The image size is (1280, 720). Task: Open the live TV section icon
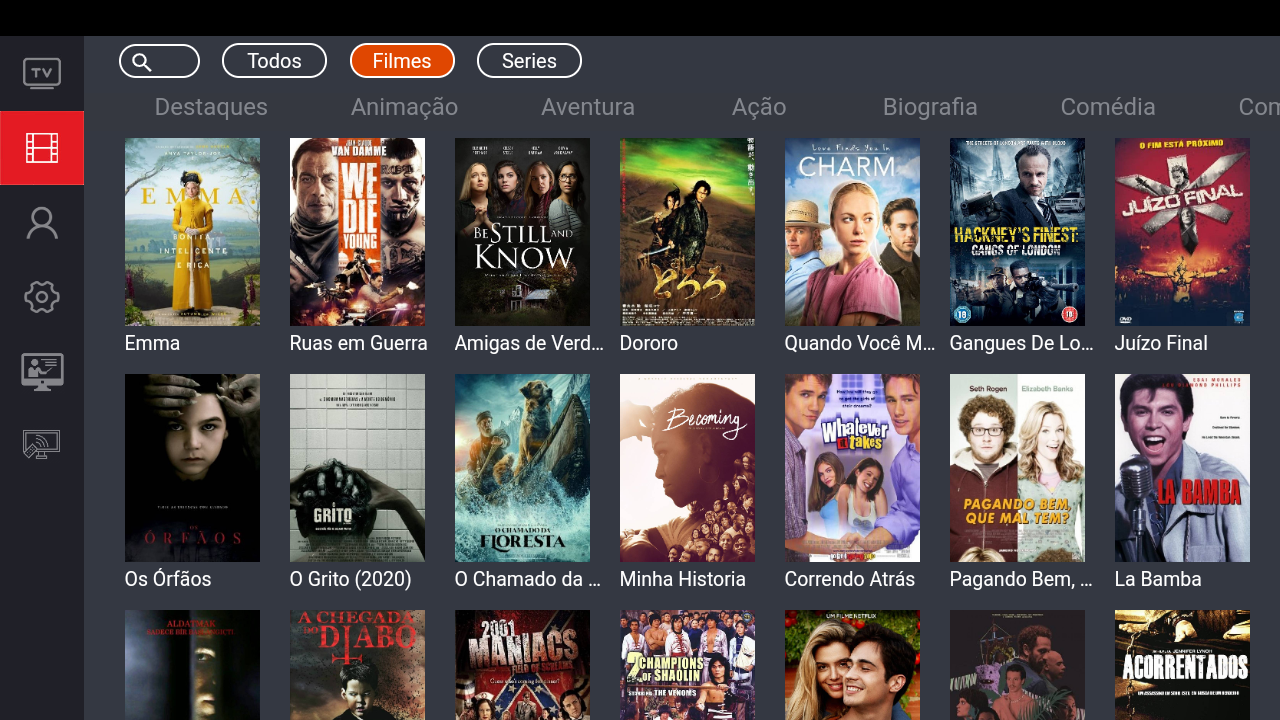pyautogui.click(x=42, y=74)
